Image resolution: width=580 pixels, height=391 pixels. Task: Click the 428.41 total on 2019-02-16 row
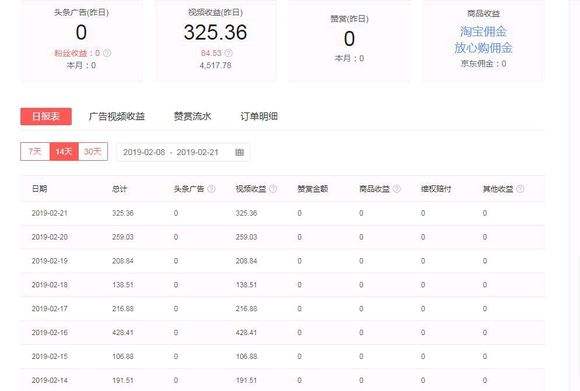(123, 333)
